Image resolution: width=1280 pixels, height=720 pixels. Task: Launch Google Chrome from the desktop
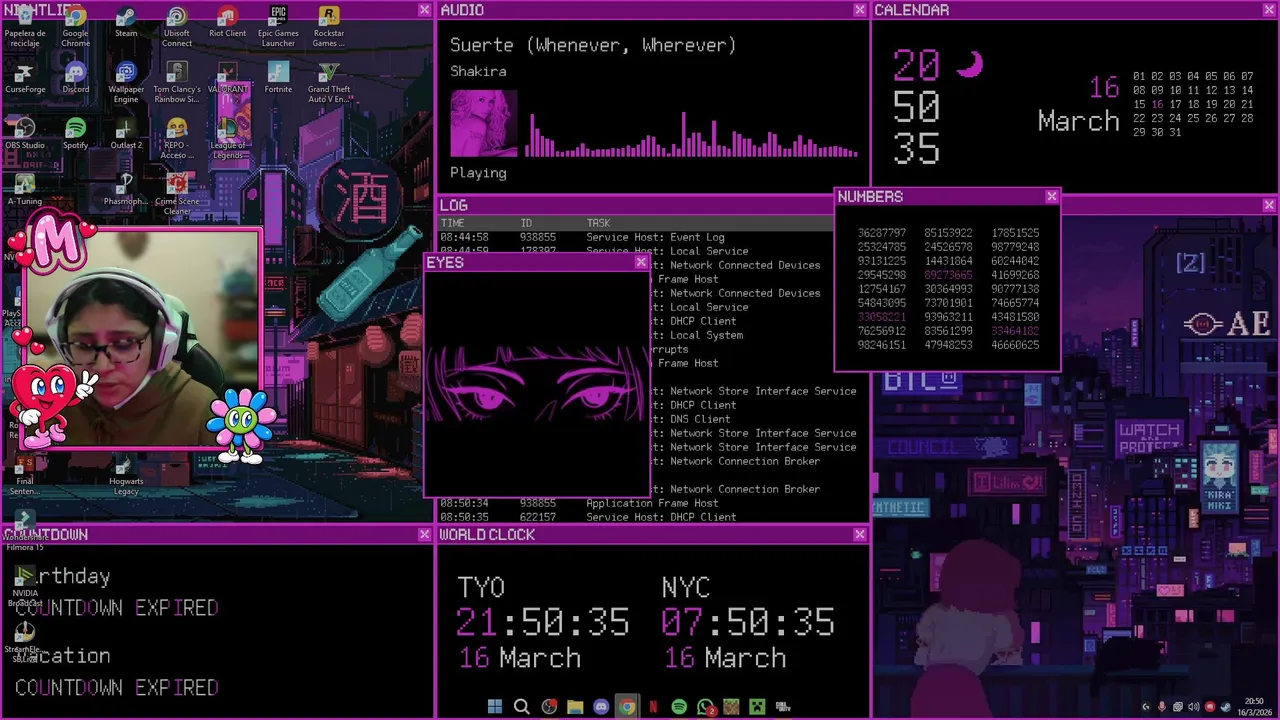click(75, 27)
